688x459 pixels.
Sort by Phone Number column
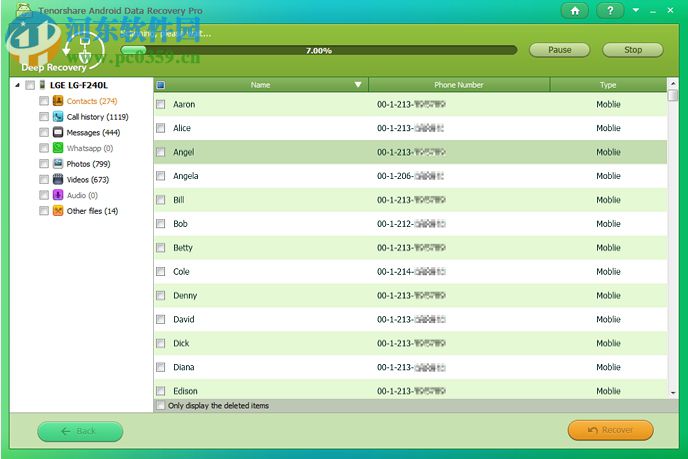pos(459,85)
